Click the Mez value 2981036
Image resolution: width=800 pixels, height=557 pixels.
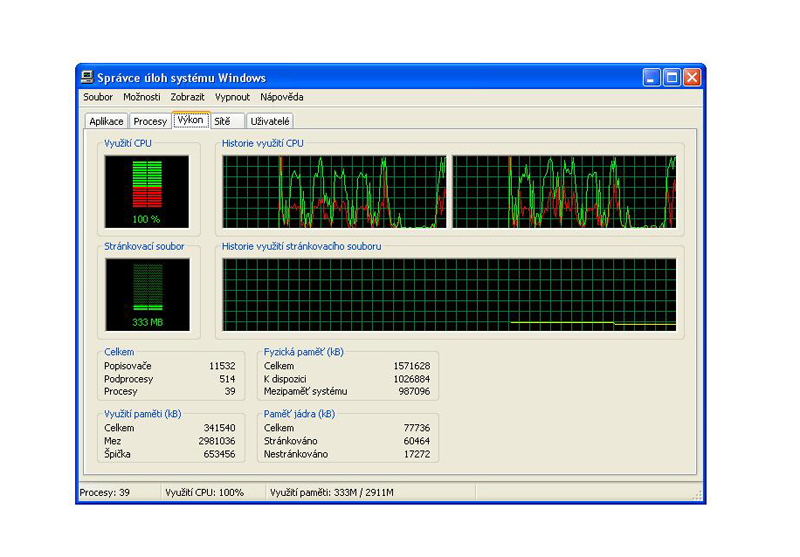(x=217, y=441)
